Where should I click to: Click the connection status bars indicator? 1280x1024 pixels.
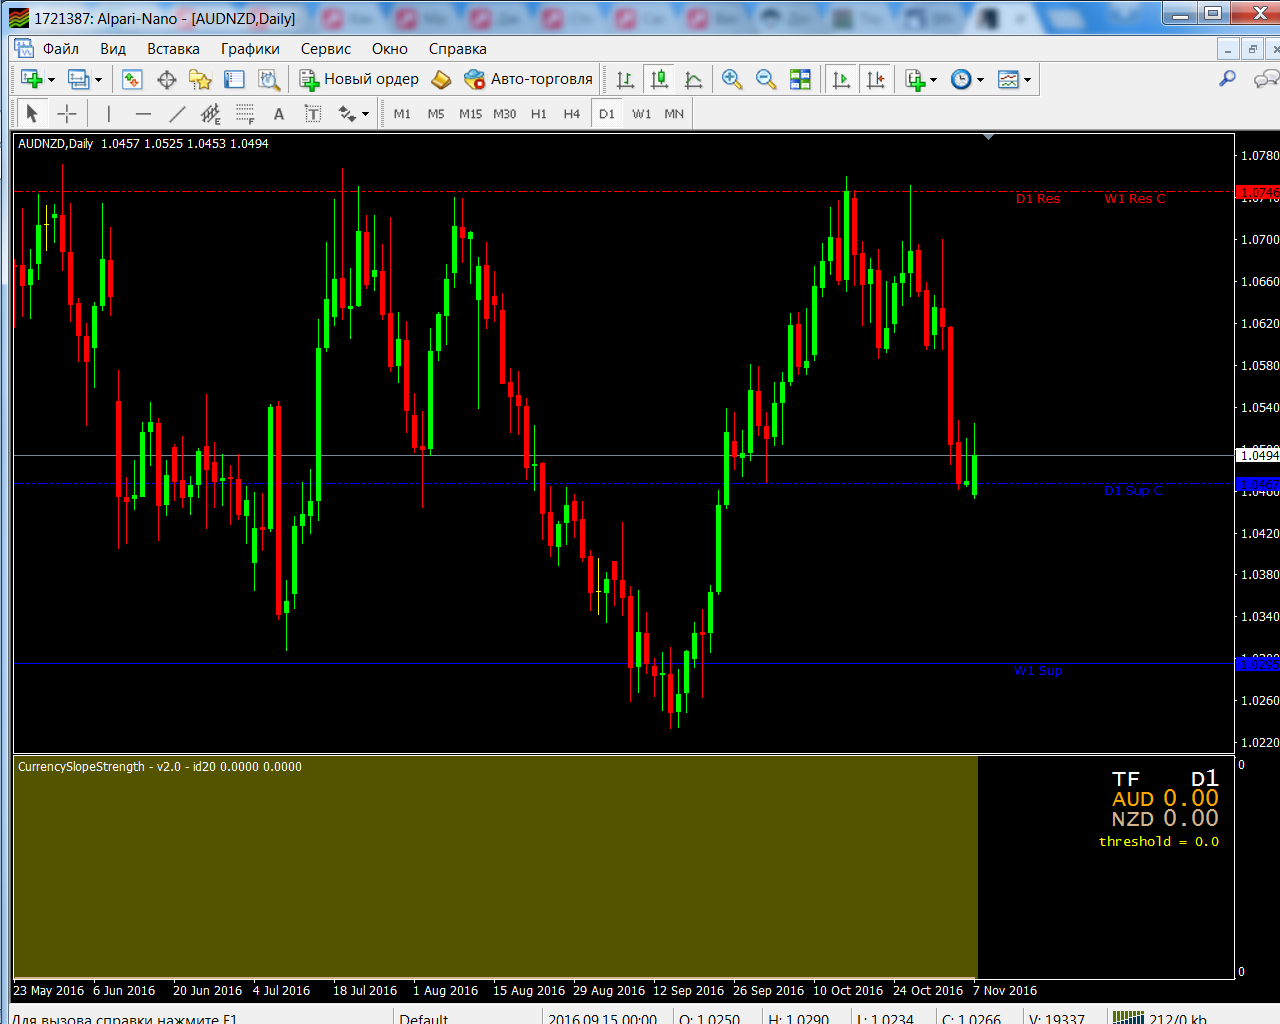1128,1017
